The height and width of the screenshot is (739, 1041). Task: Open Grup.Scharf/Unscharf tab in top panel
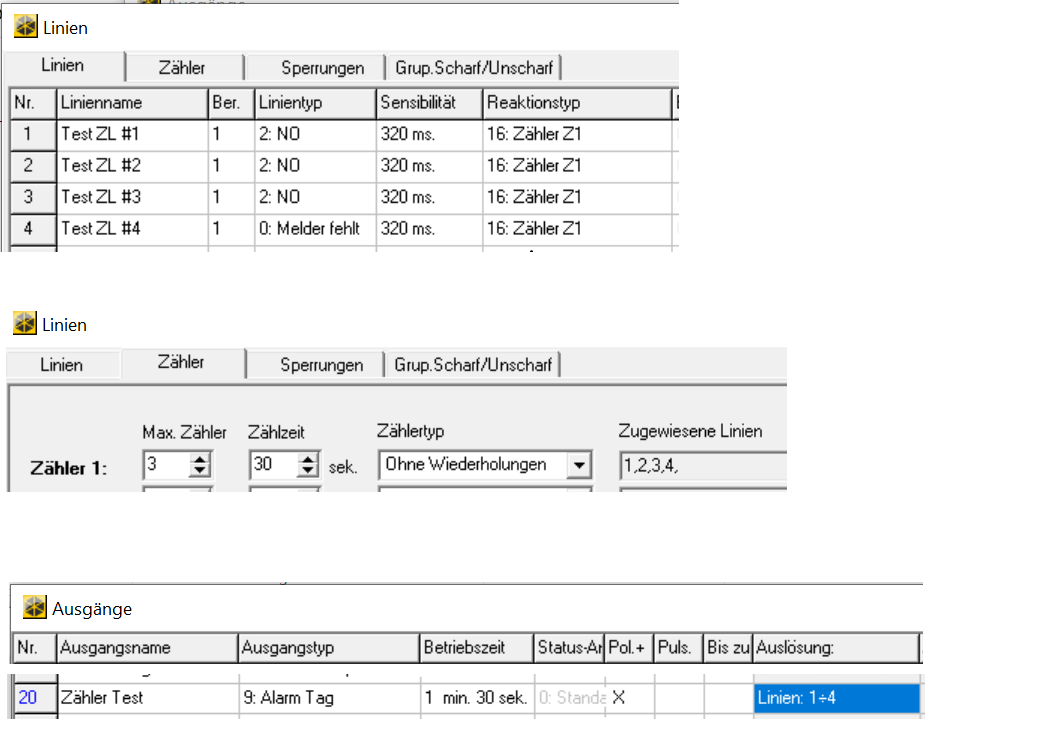coord(473,68)
